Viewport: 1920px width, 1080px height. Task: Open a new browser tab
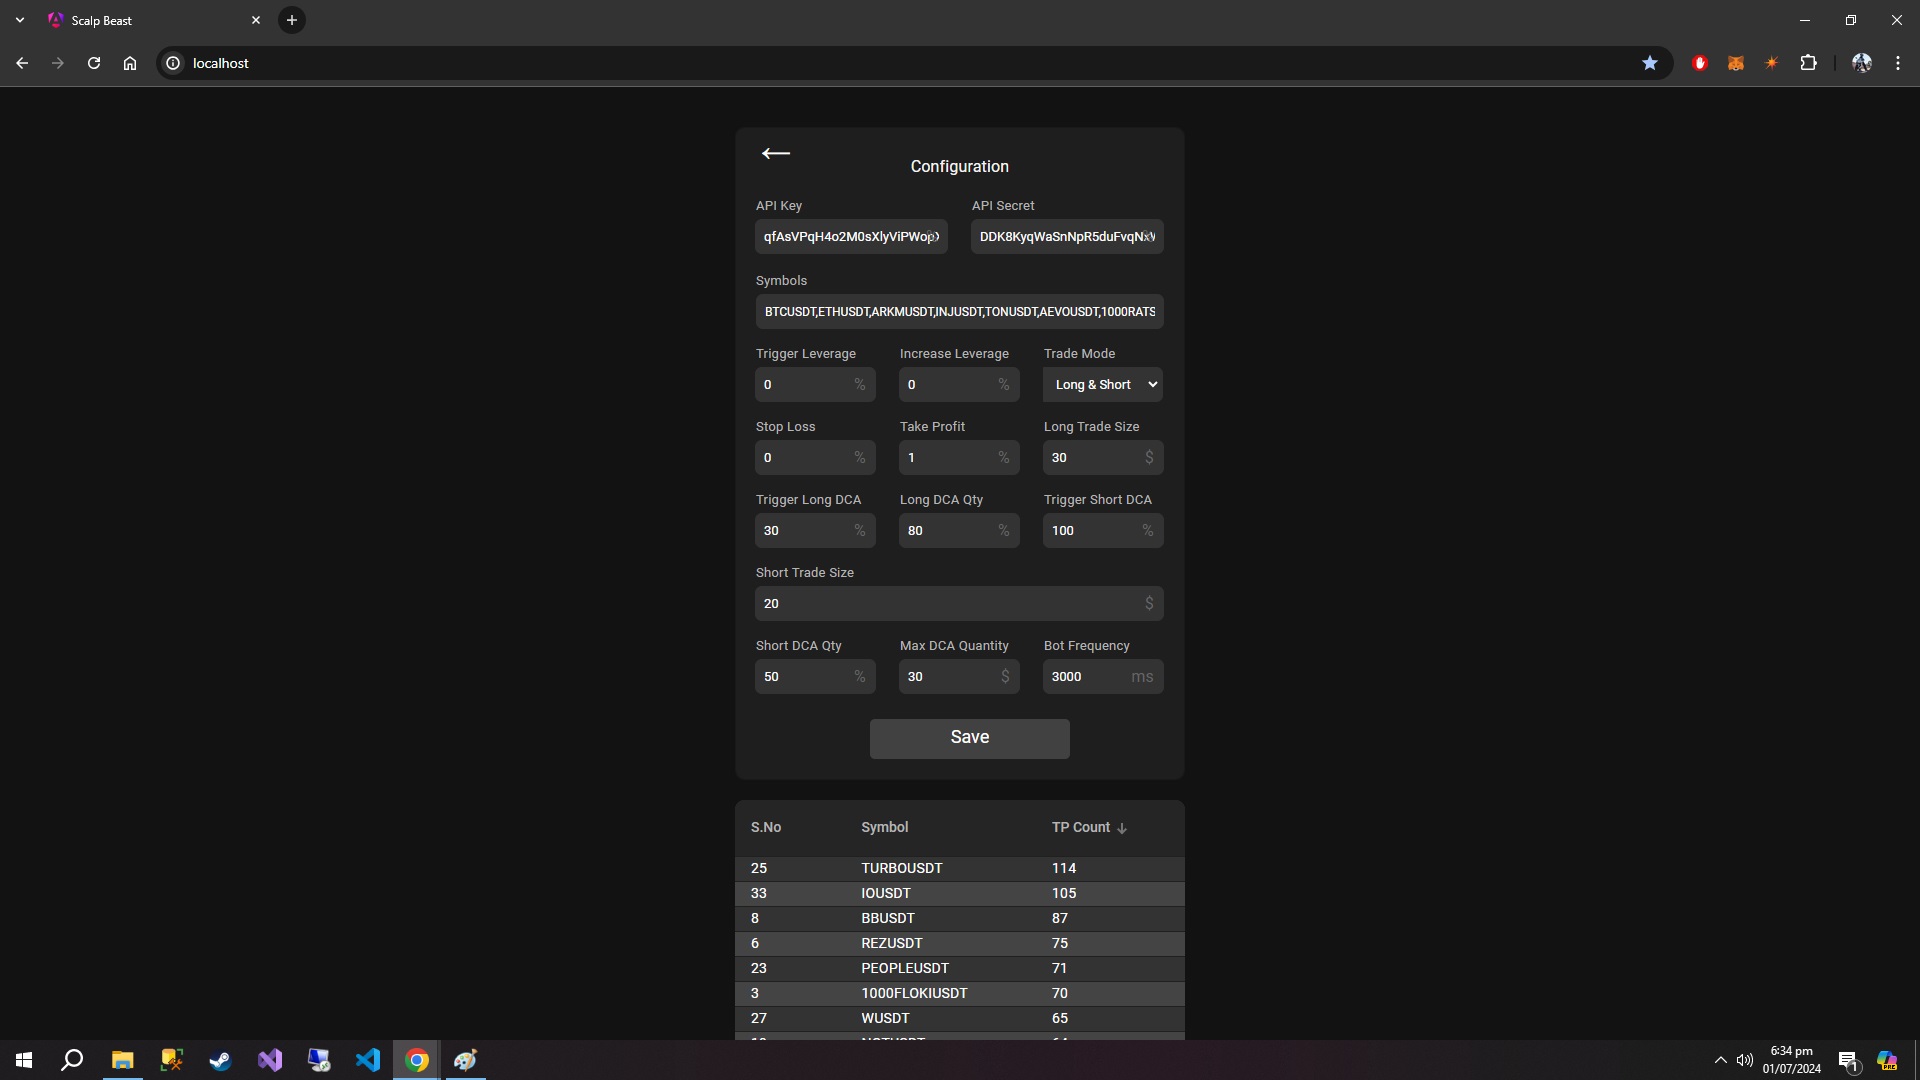(292, 20)
